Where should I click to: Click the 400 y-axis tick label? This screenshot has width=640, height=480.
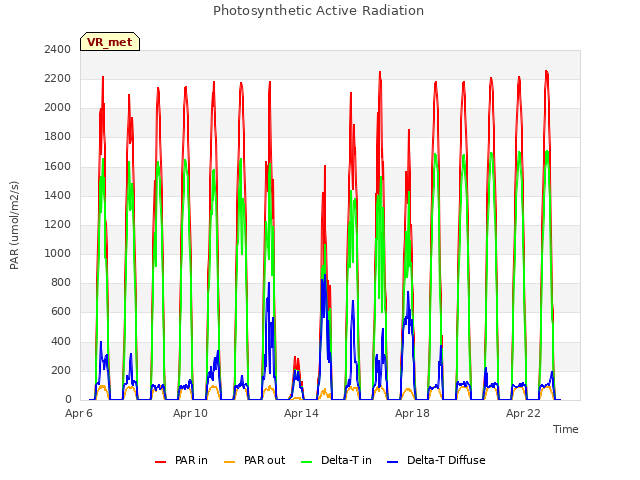tap(61, 342)
